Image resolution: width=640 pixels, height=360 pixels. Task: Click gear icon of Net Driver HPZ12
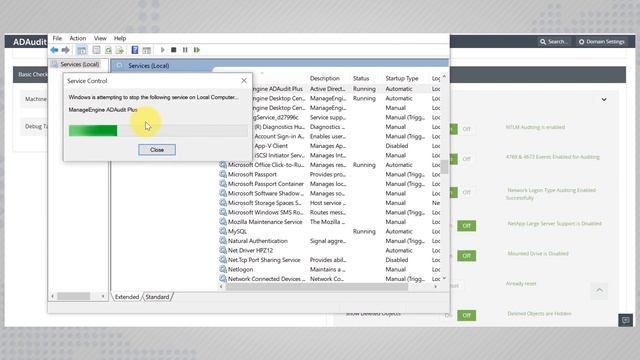(223, 250)
